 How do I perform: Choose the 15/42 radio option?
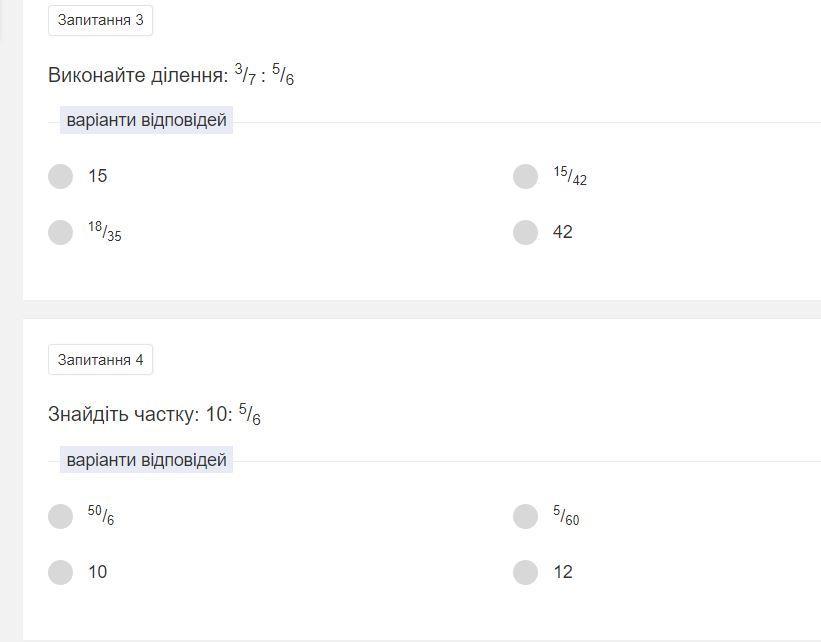point(526,177)
